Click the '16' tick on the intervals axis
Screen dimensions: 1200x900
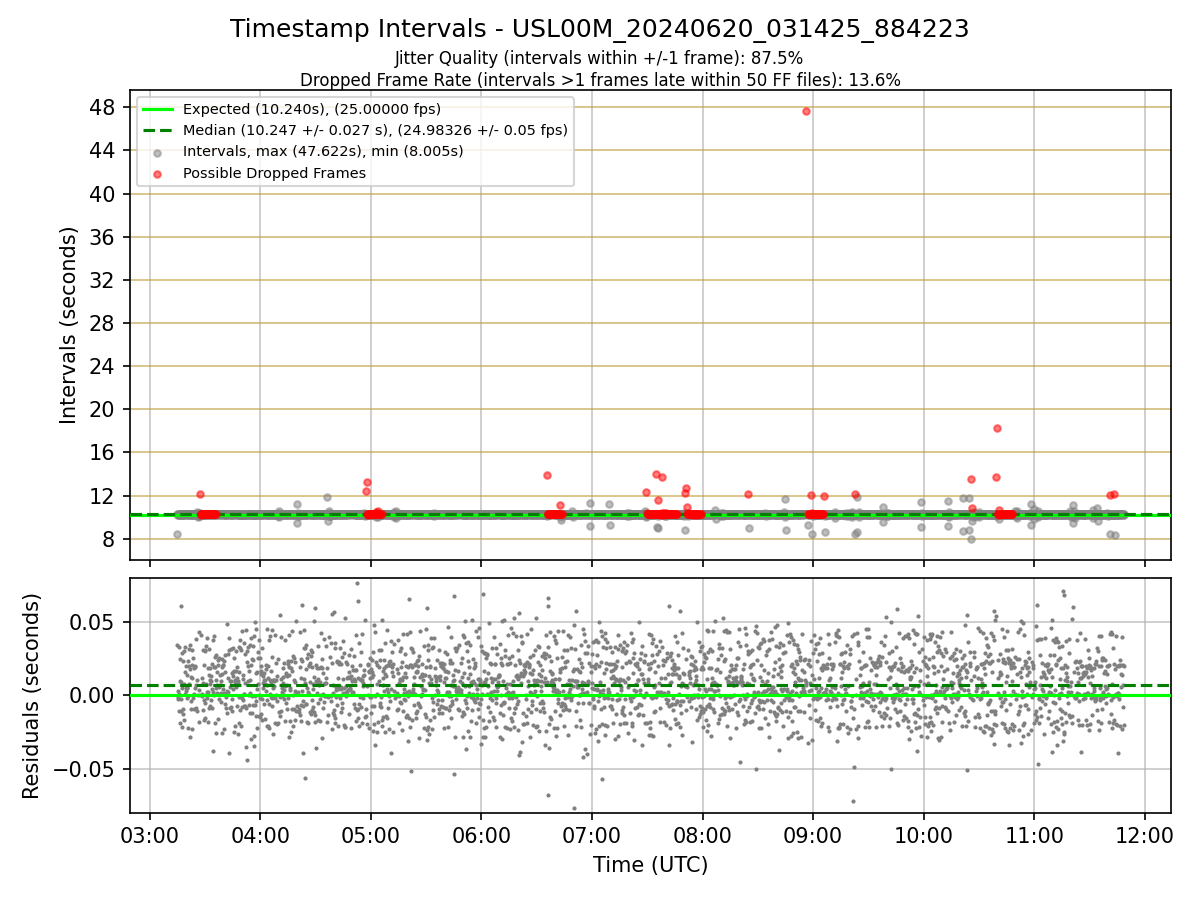click(103, 452)
